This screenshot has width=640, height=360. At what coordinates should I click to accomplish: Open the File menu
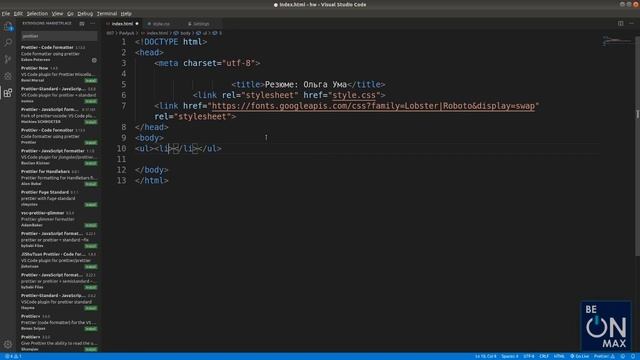click(6, 13)
